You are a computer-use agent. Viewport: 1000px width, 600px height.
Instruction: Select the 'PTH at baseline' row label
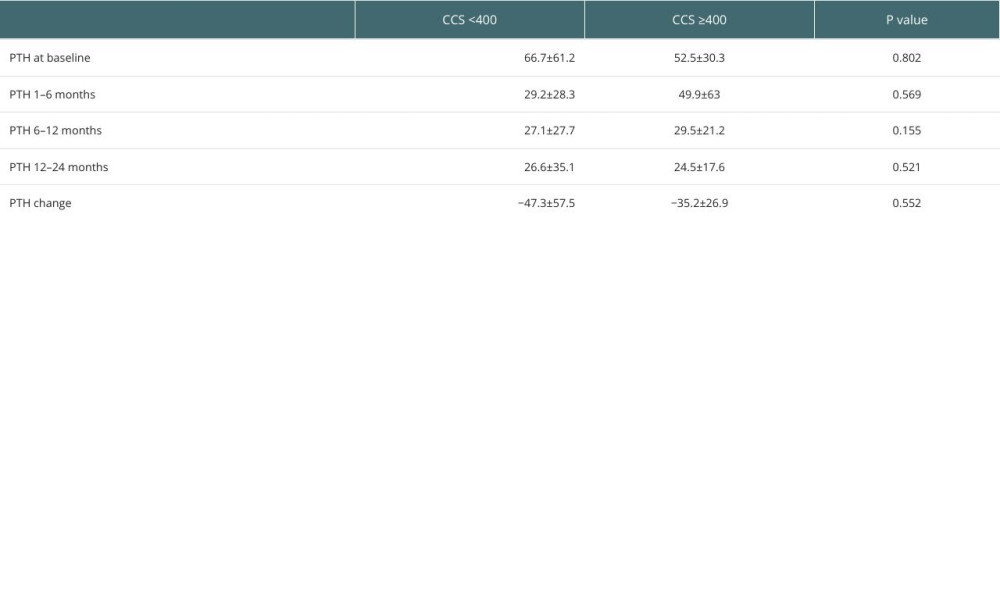click(x=50, y=57)
